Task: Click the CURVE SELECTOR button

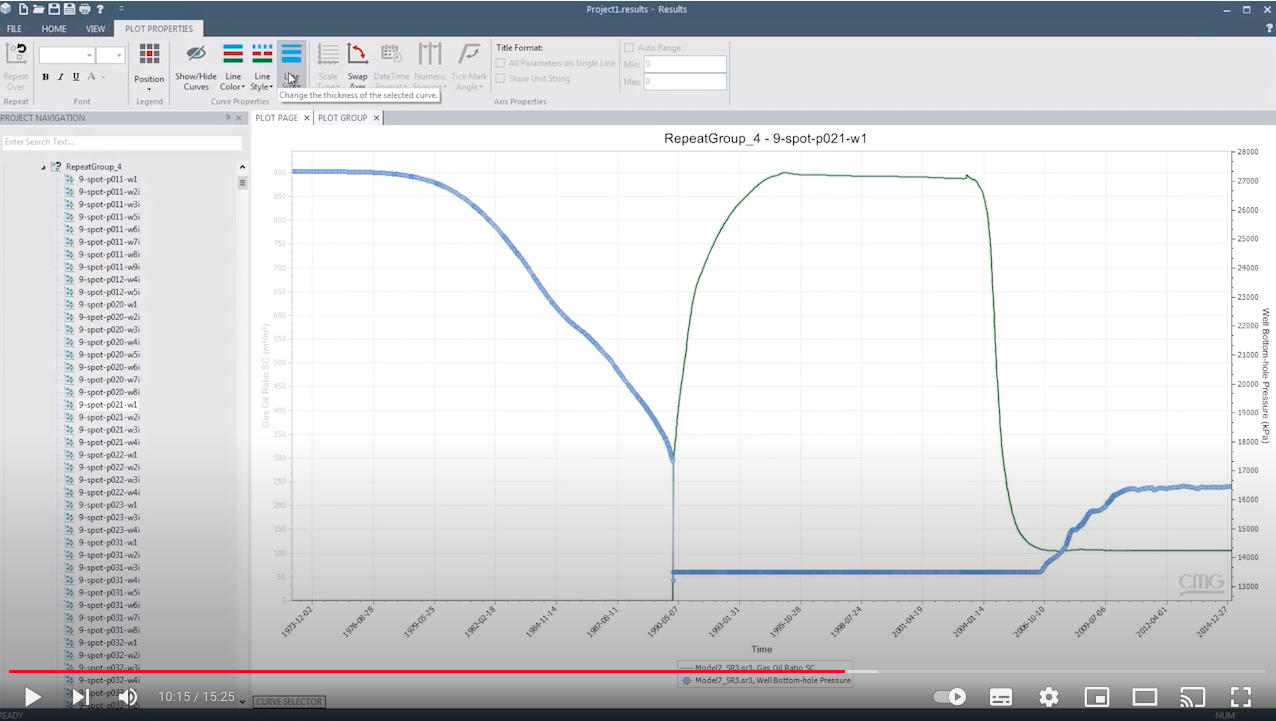Action: coord(289,702)
